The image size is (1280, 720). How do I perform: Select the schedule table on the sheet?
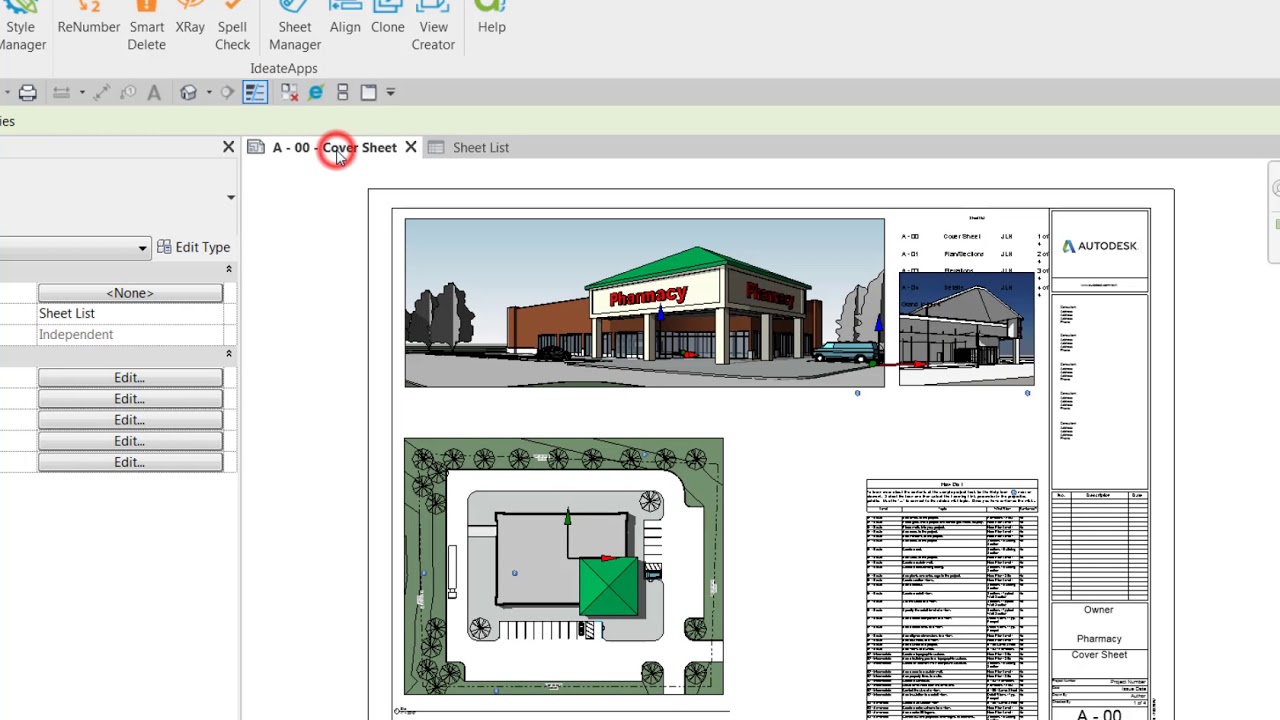[951, 600]
